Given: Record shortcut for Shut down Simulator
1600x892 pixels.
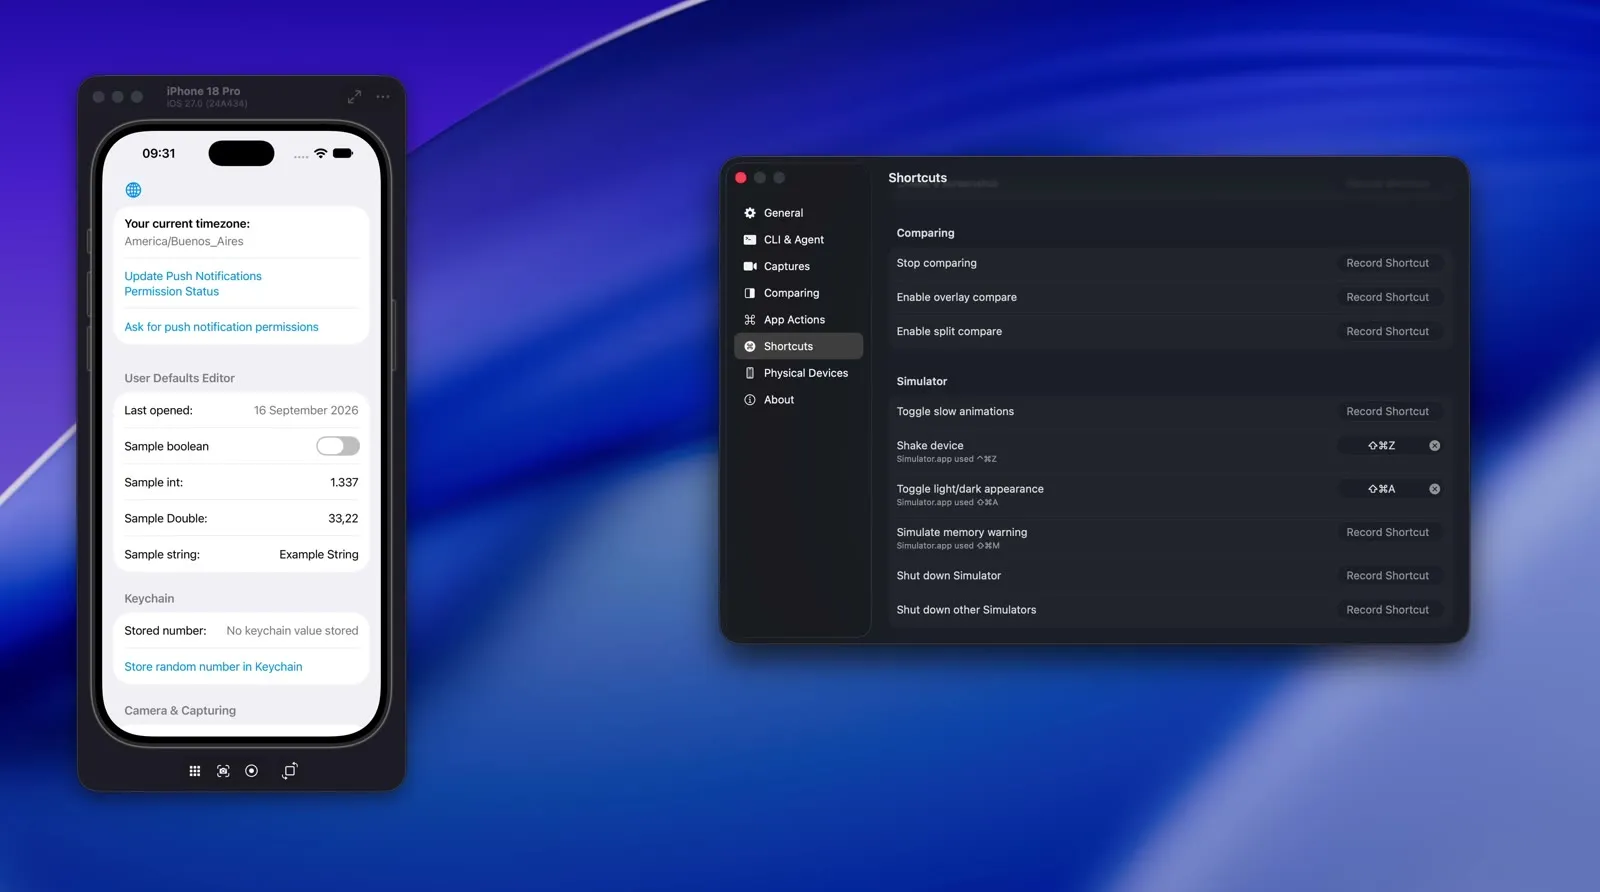Looking at the screenshot, I should click(1388, 576).
